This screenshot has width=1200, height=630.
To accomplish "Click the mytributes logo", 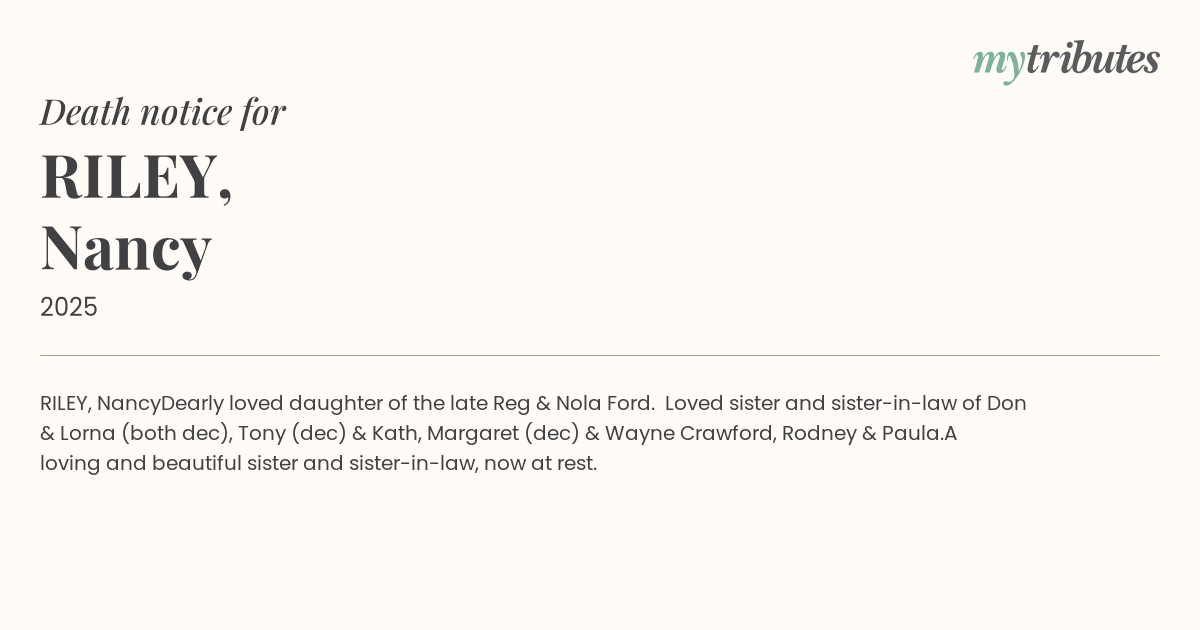I will tap(1066, 60).
